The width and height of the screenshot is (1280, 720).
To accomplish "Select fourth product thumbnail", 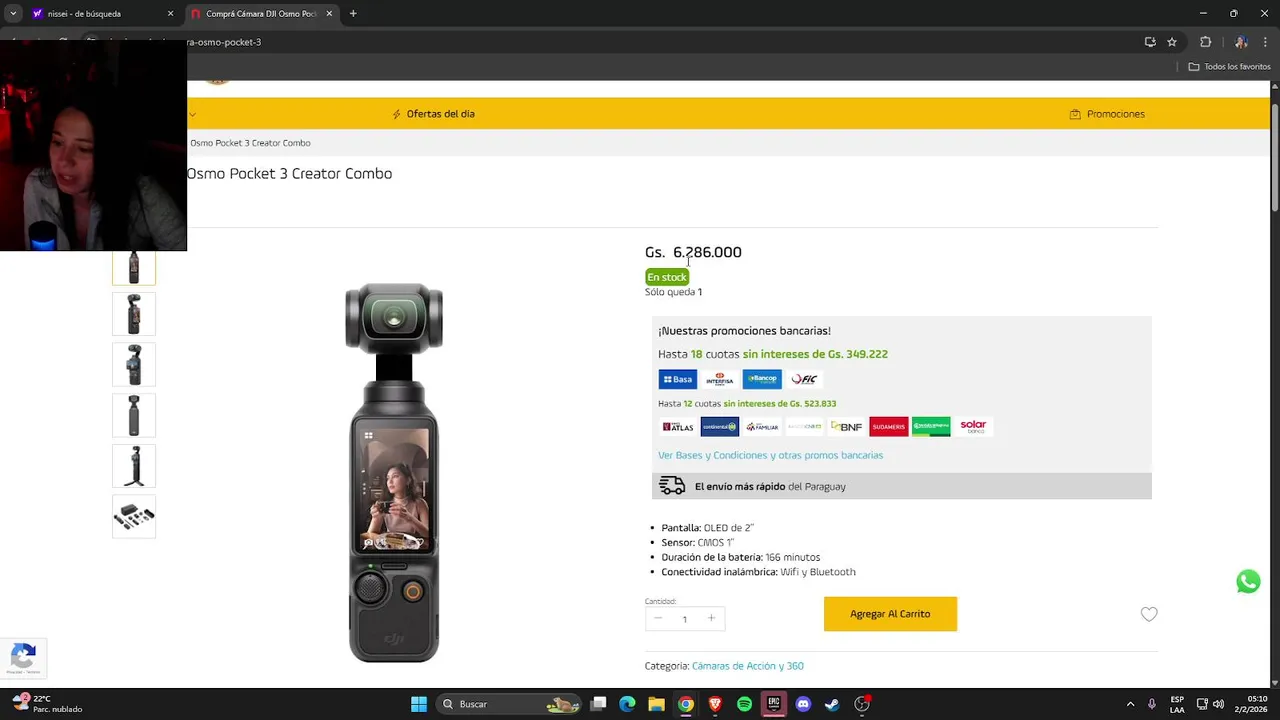I will tap(134, 415).
